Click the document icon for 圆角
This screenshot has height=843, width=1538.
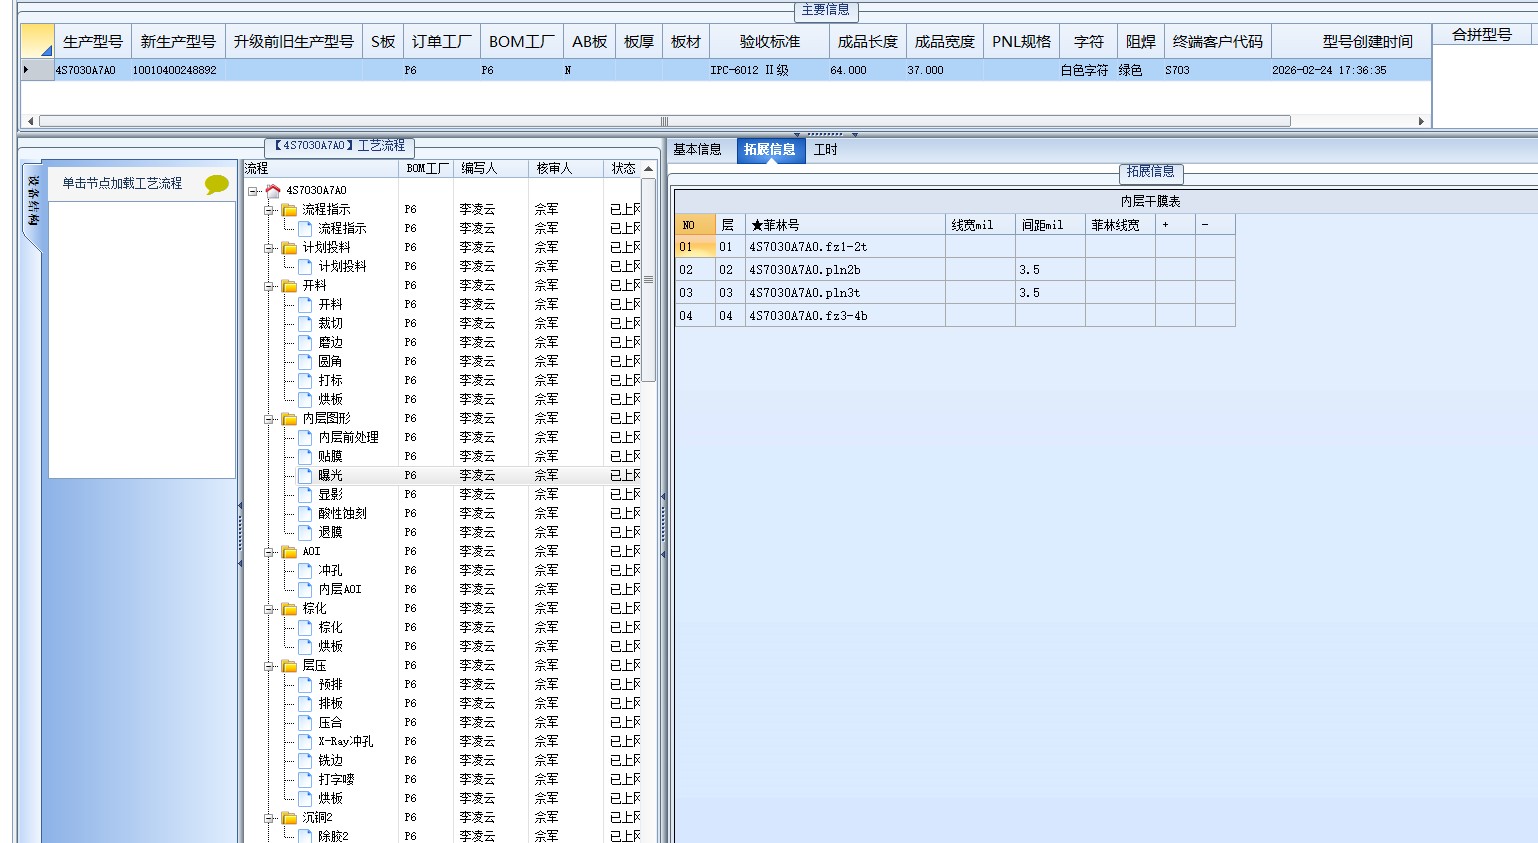305,362
